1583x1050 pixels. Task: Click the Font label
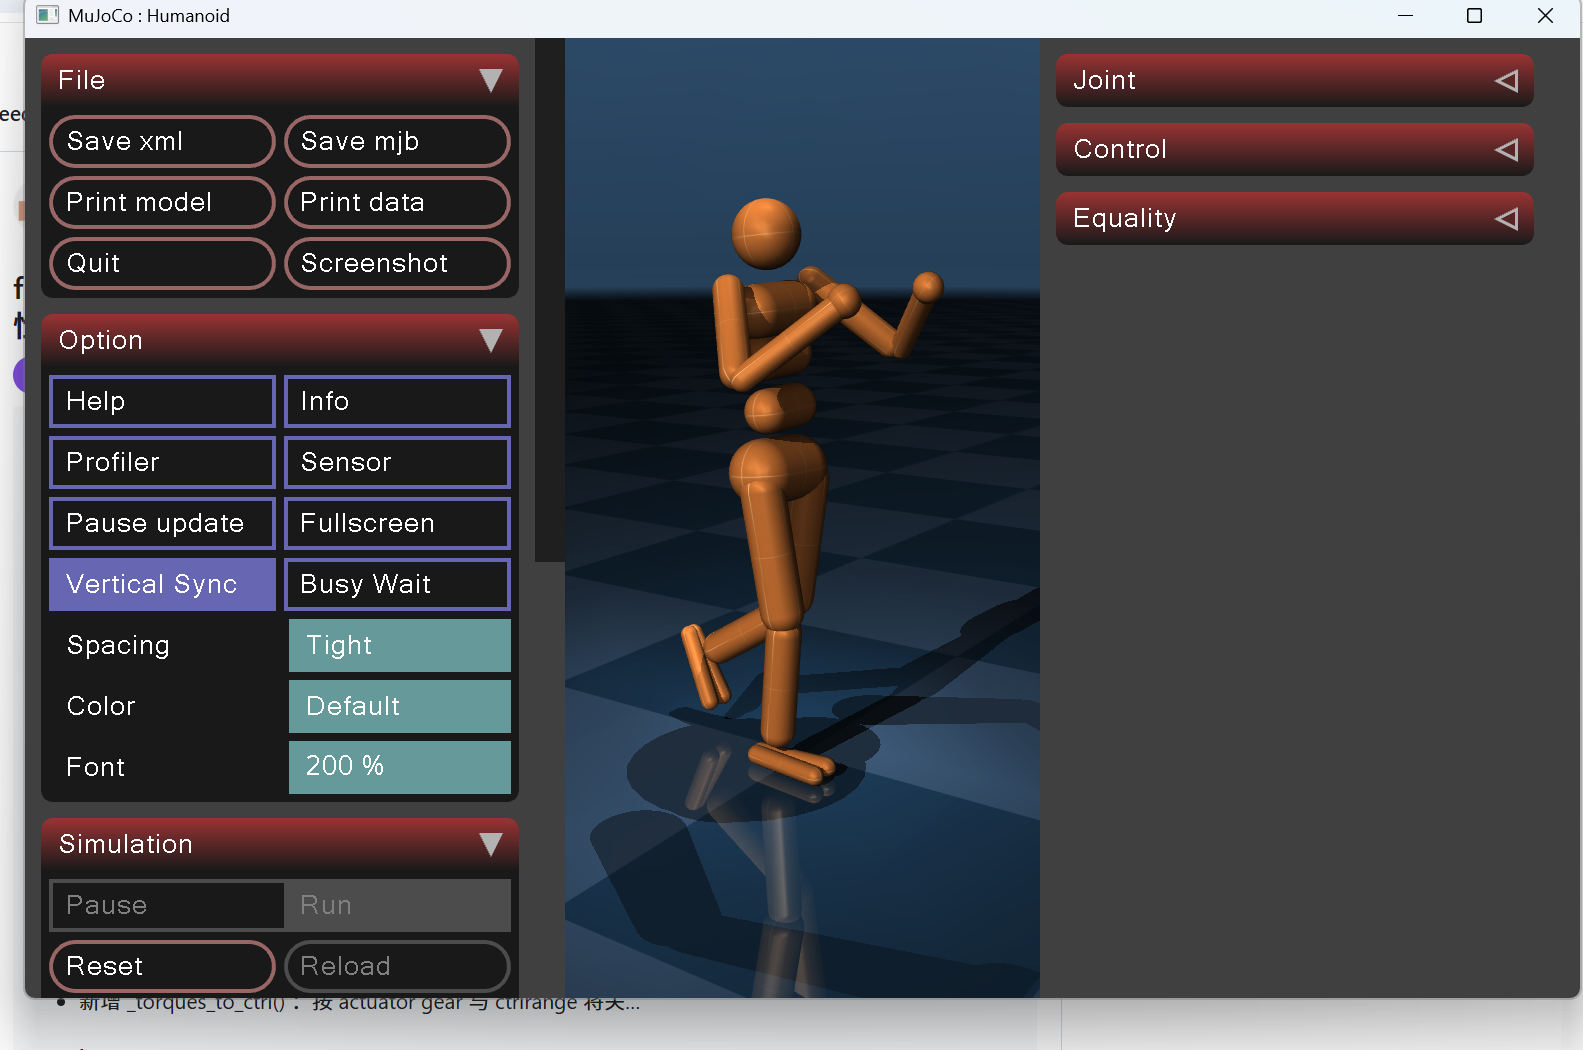(95, 767)
